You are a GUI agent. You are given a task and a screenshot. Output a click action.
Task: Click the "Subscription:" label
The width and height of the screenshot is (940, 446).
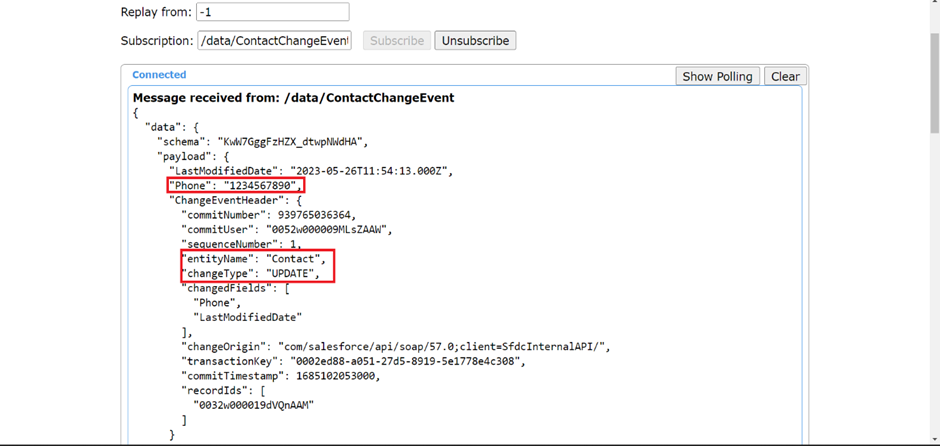point(157,41)
